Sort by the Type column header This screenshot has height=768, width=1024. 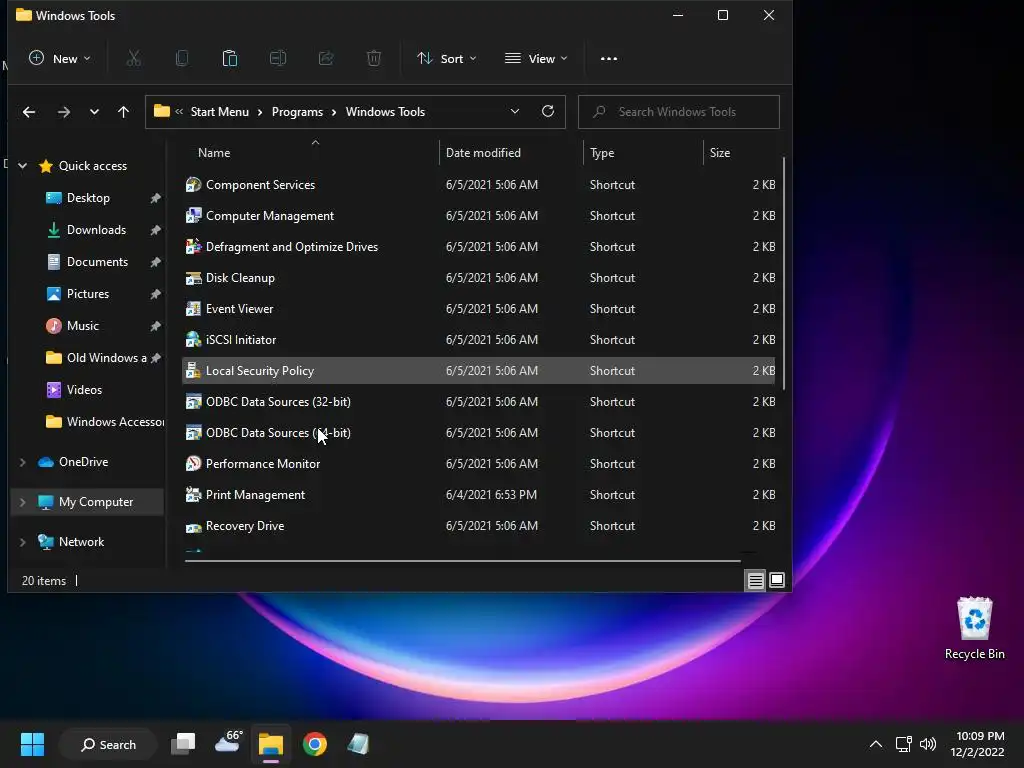pyautogui.click(x=602, y=153)
